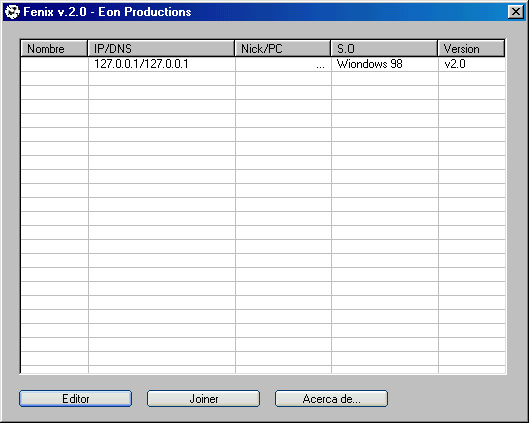Click the Wiondows 98 cell

pos(369,64)
